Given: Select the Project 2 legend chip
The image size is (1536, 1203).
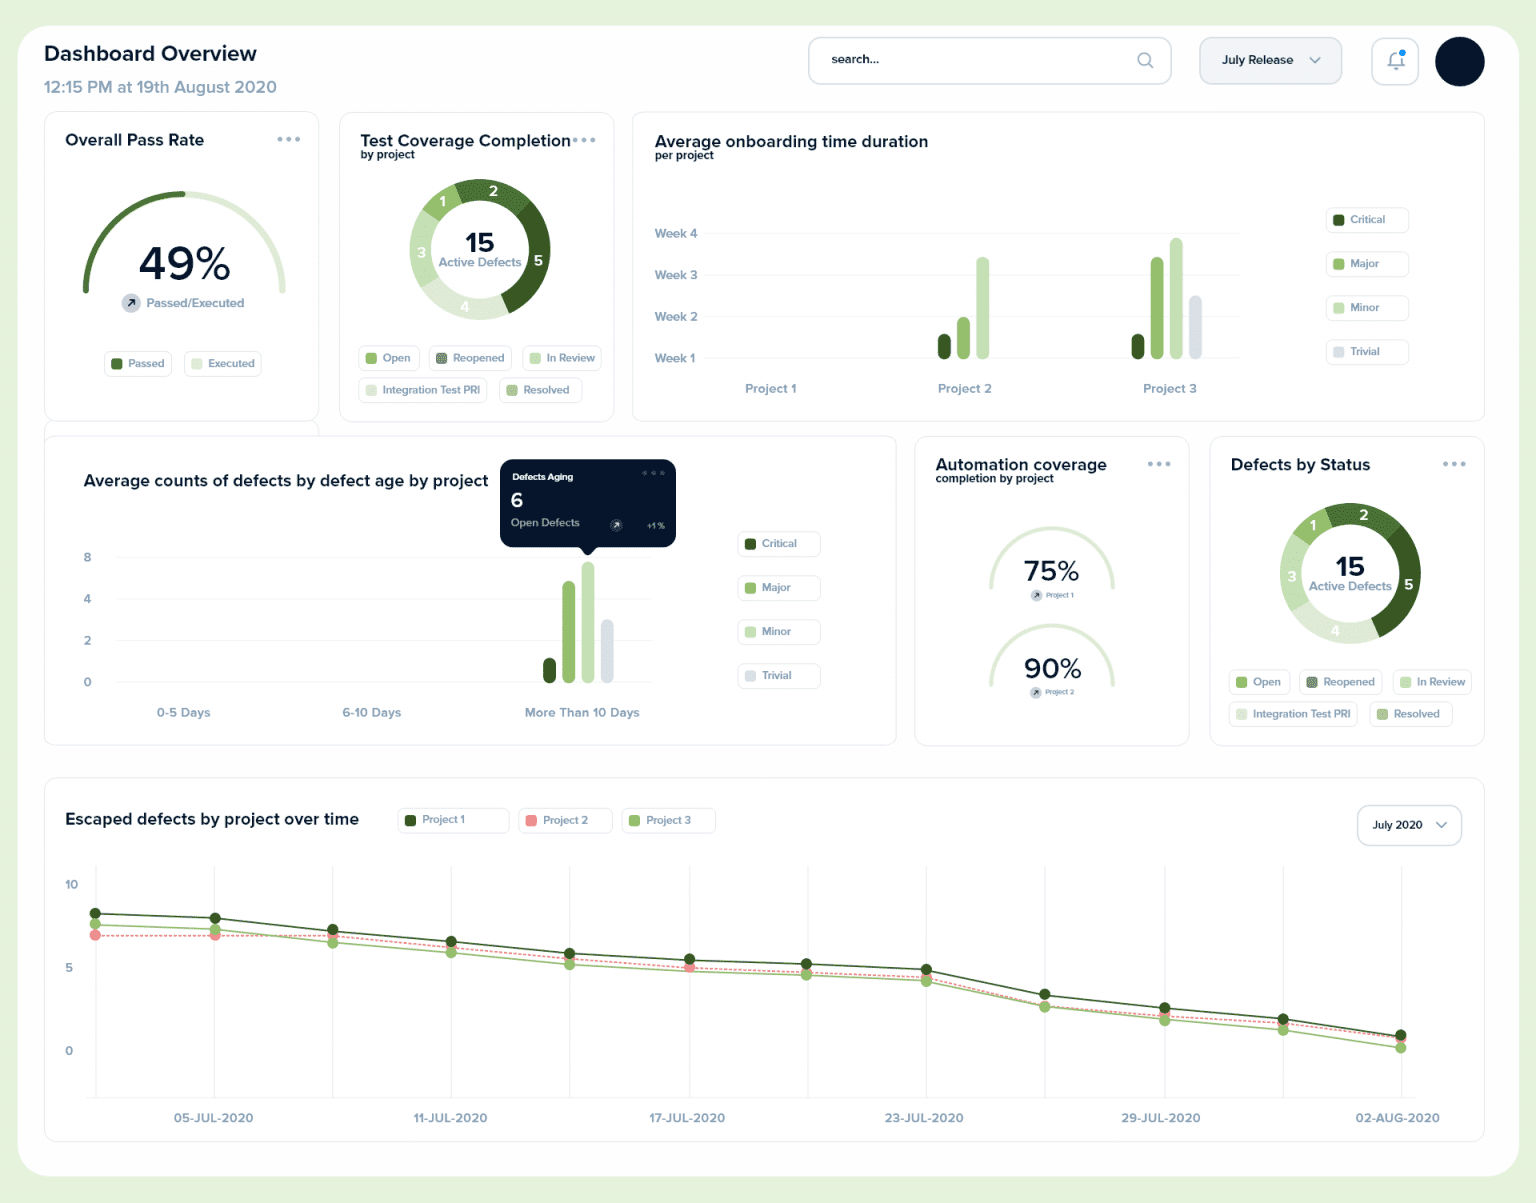Looking at the screenshot, I should pos(564,820).
